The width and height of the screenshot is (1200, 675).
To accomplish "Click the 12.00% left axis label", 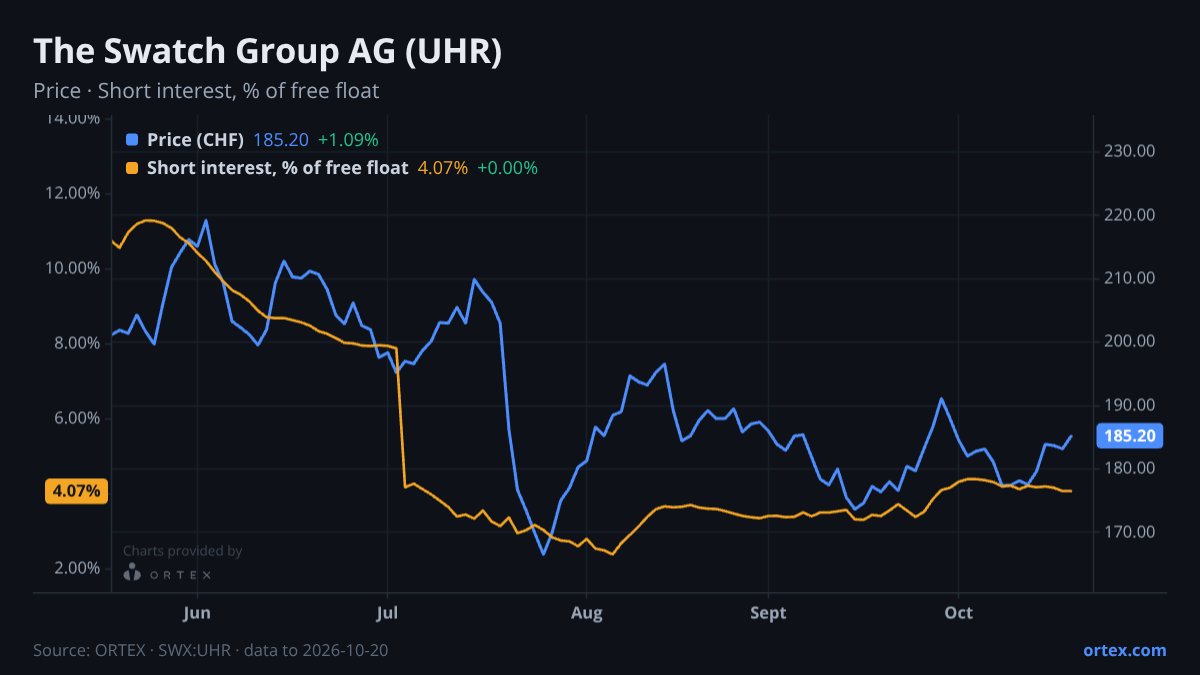I will [73, 193].
